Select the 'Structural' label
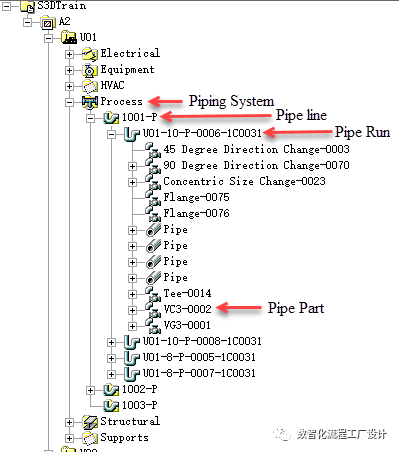The width and height of the screenshot is (399, 452). pos(130,421)
